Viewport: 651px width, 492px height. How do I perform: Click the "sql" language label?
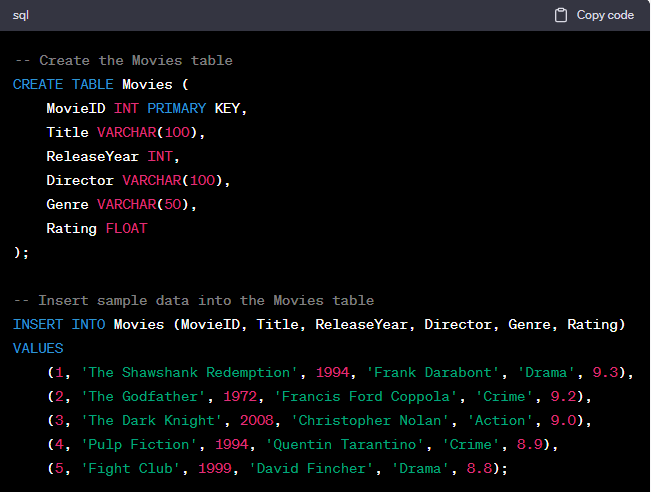click(20, 16)
